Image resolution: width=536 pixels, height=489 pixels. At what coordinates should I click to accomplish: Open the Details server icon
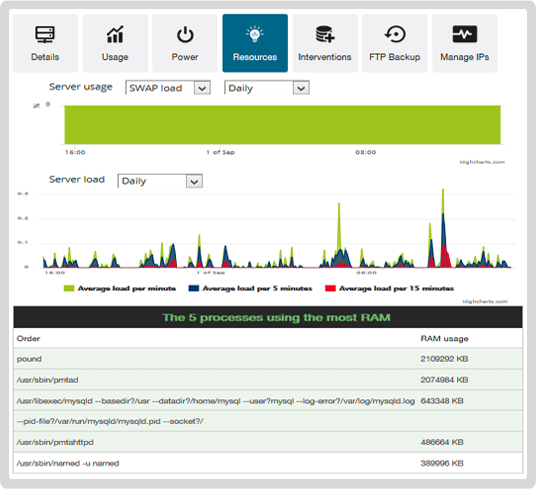[45, 34]
